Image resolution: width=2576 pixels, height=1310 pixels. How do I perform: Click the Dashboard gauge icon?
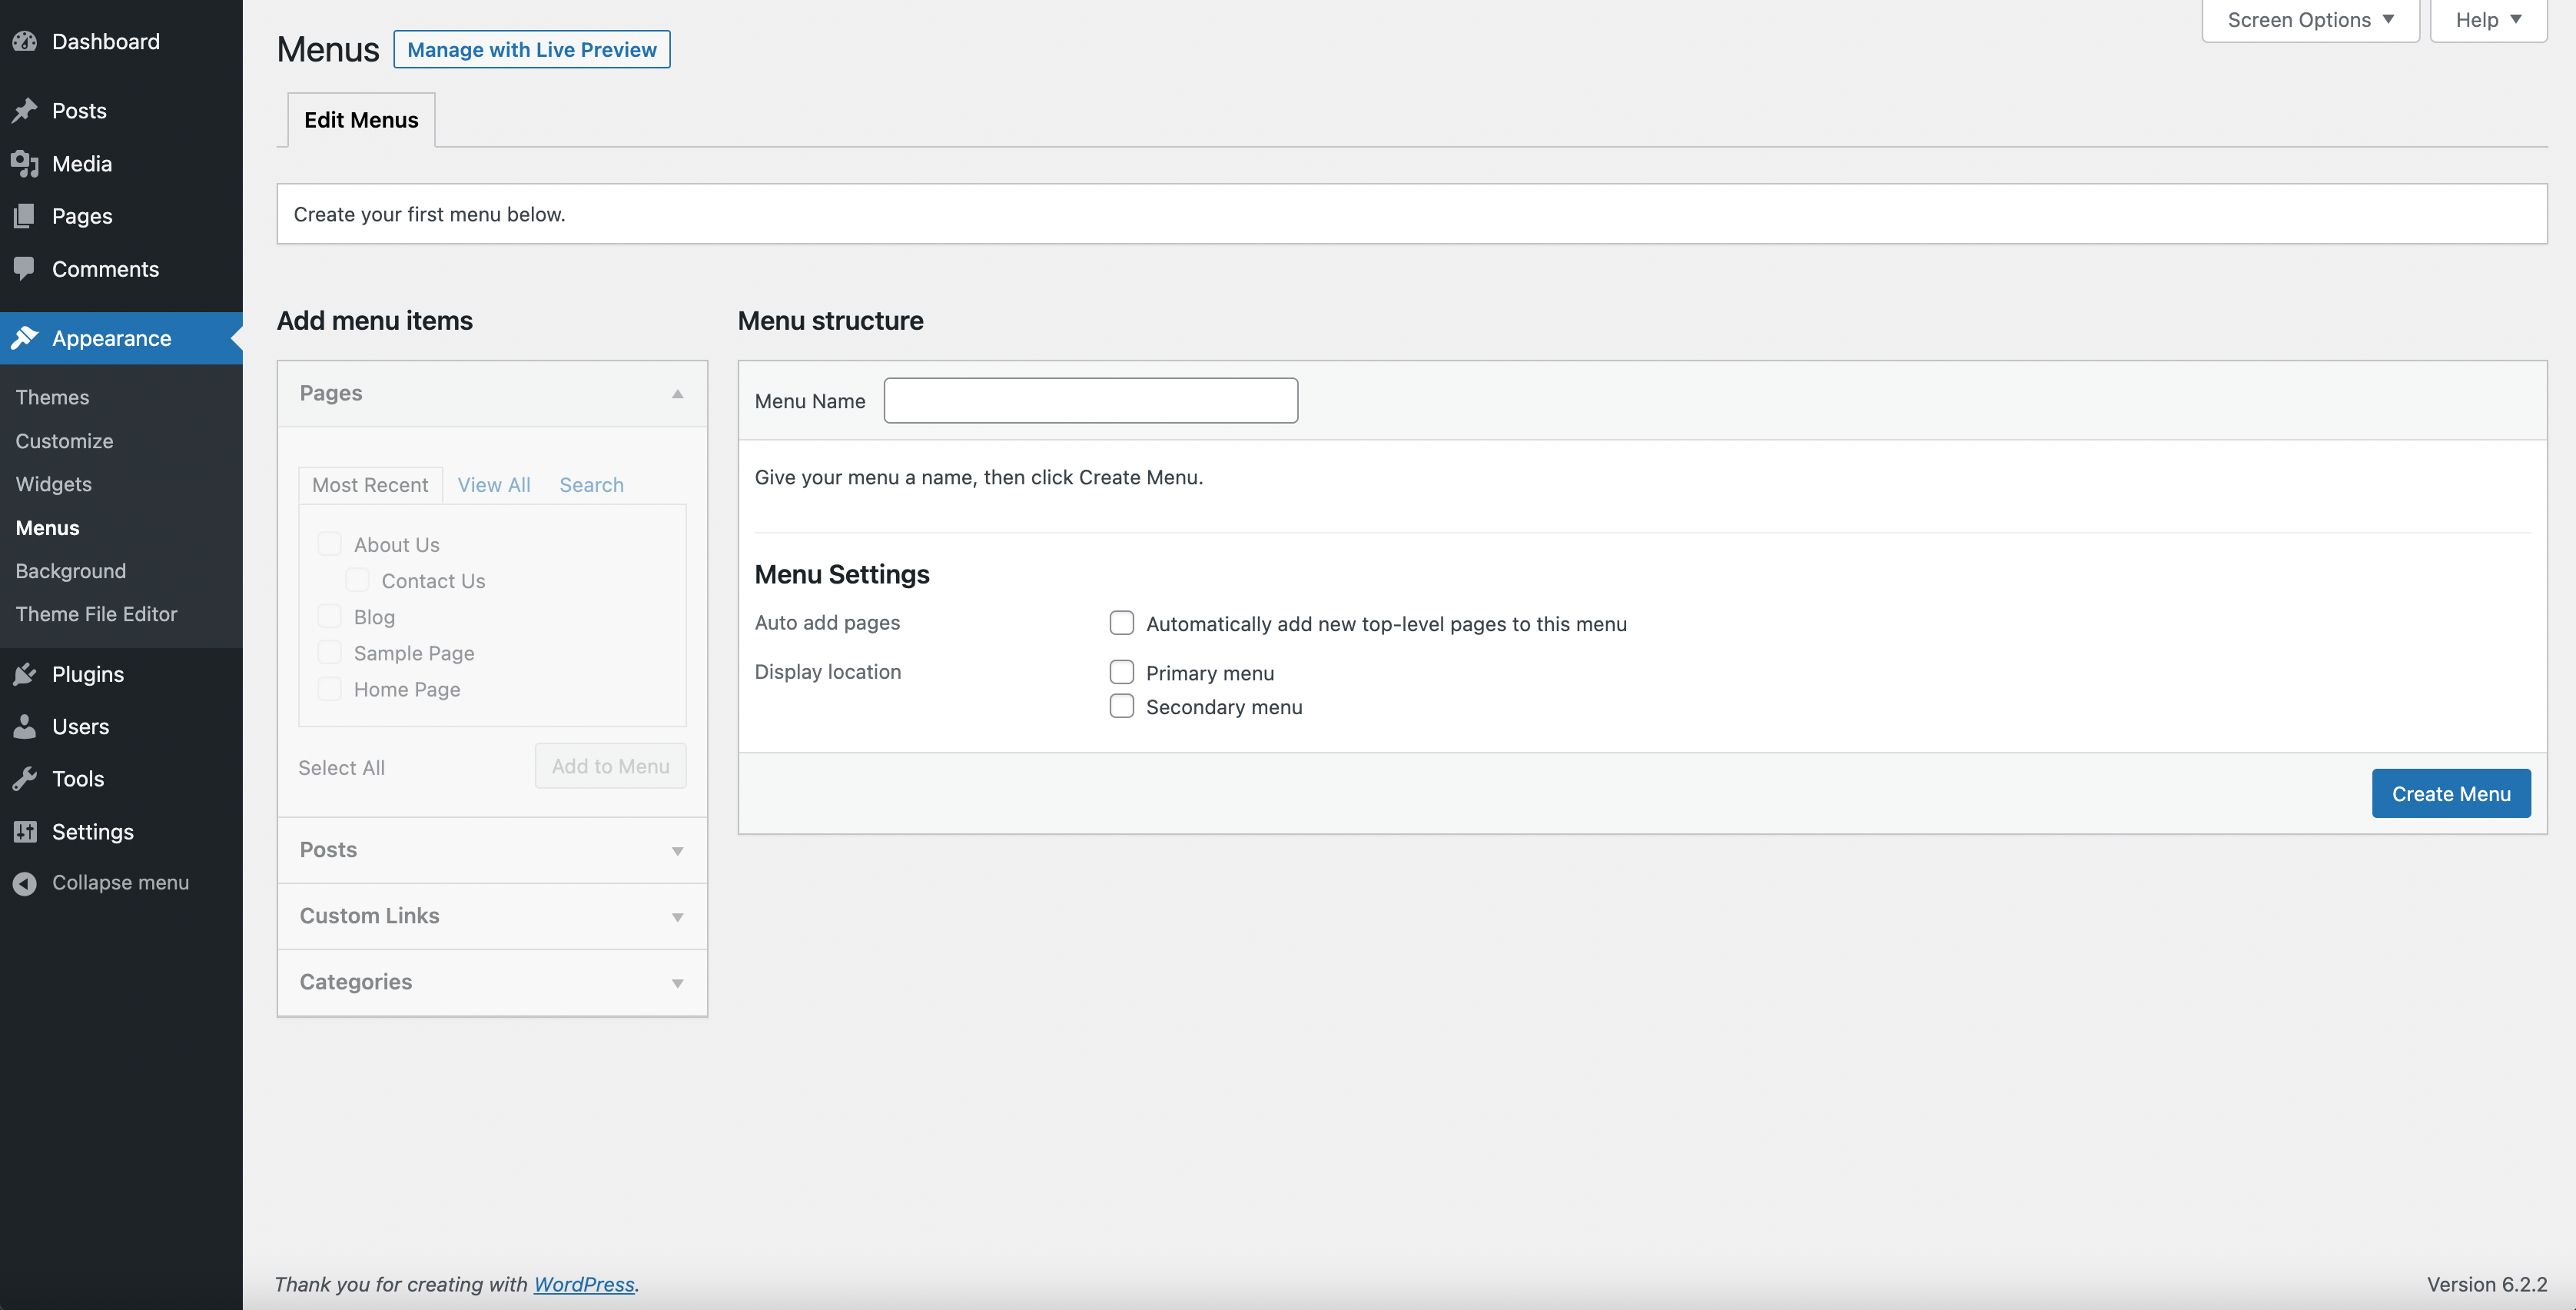coord(25,42)
